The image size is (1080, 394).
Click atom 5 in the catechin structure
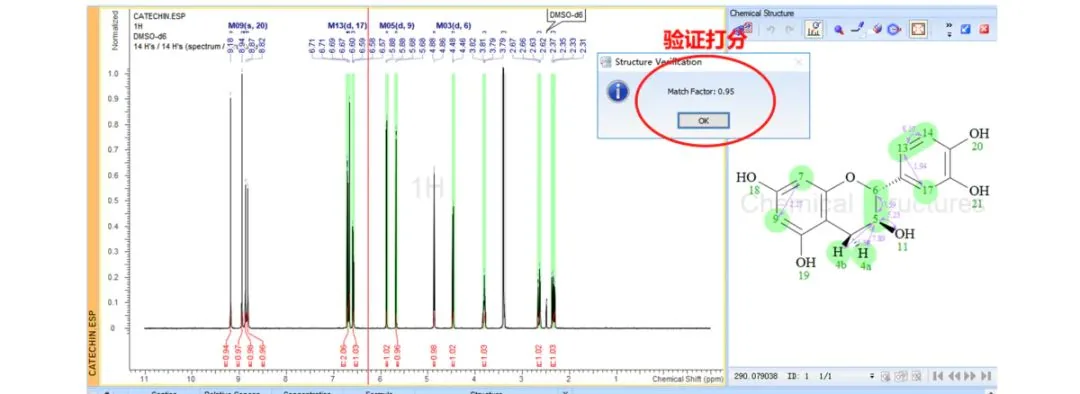point(876,219)
